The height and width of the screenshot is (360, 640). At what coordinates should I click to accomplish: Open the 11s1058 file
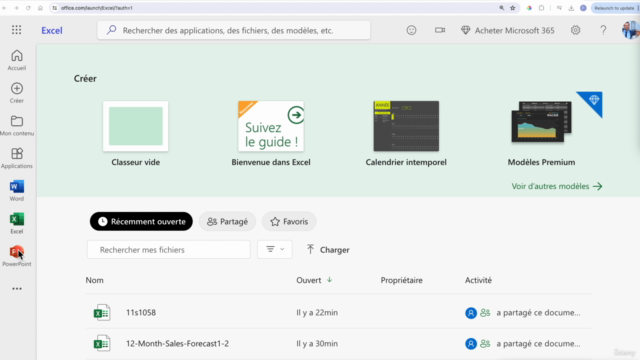tap(141, 312)
